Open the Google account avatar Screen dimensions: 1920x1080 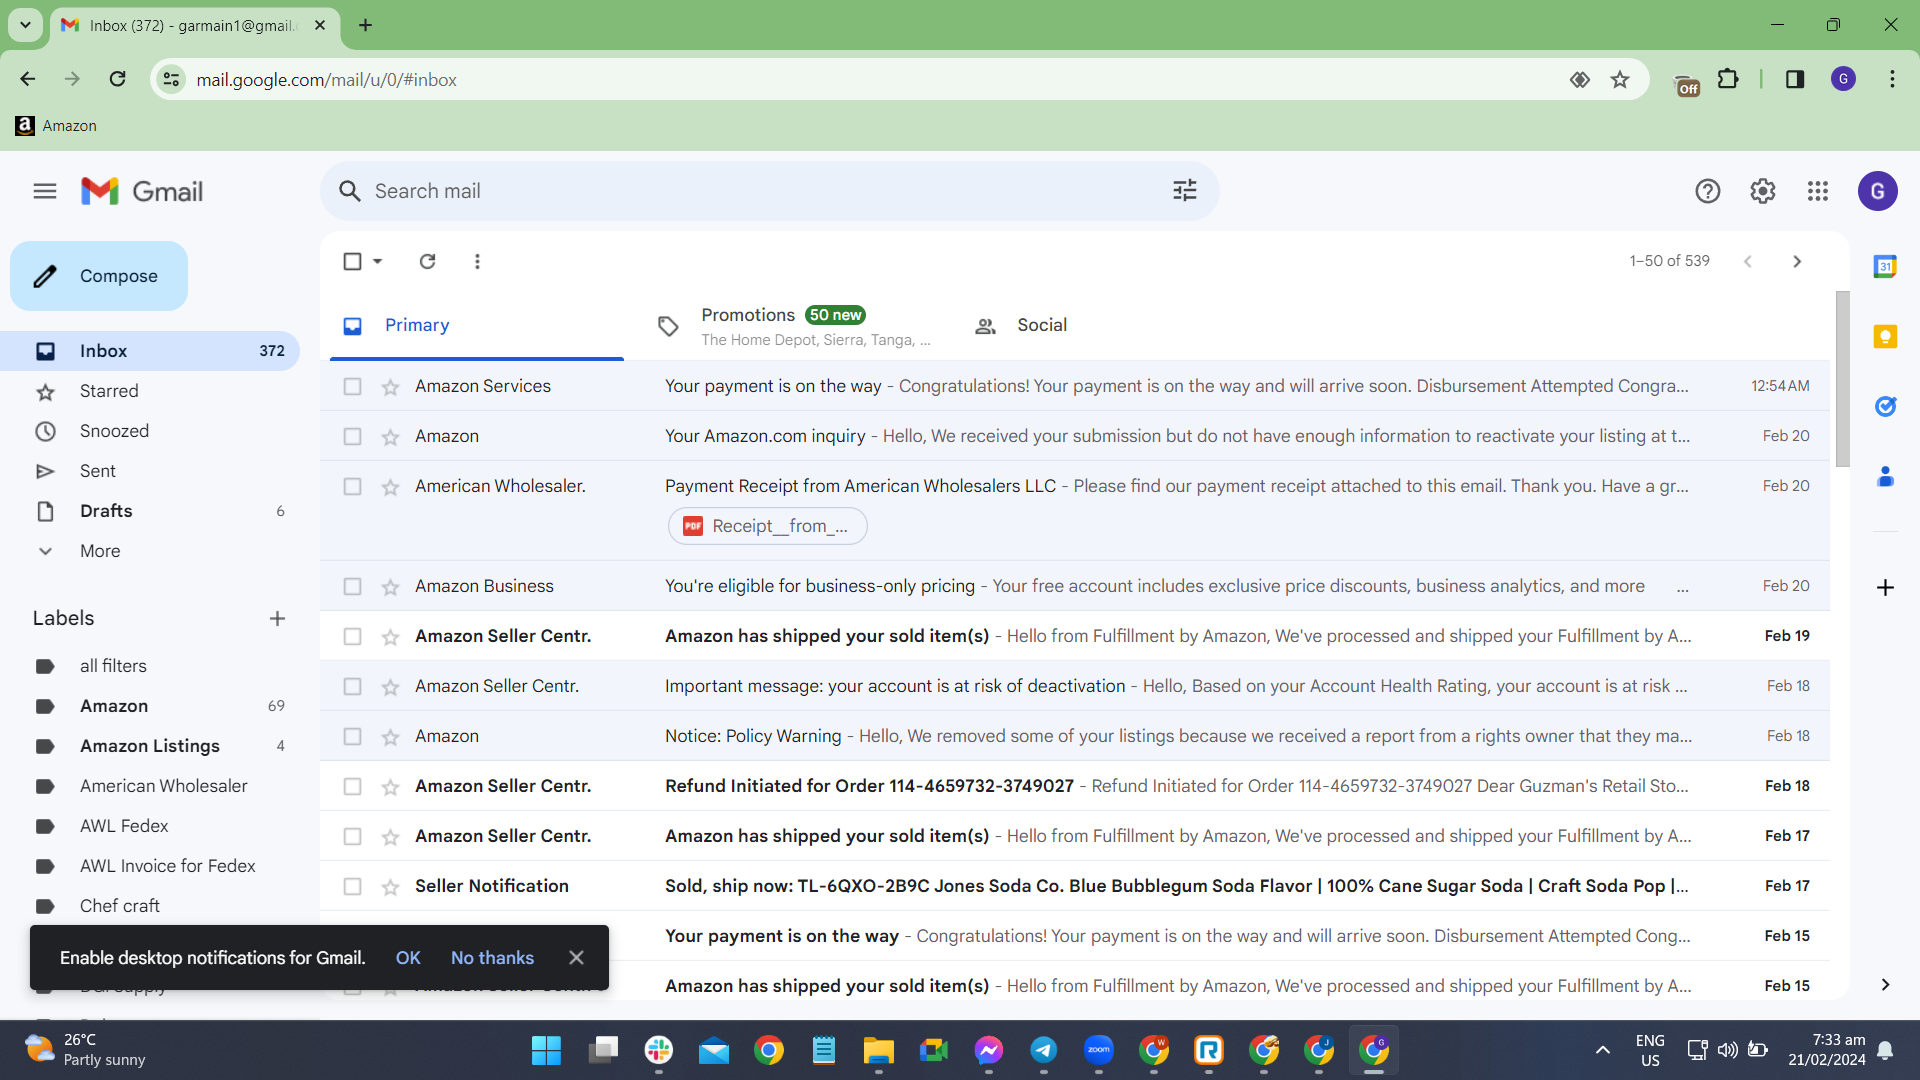[x=1878, y=191]
